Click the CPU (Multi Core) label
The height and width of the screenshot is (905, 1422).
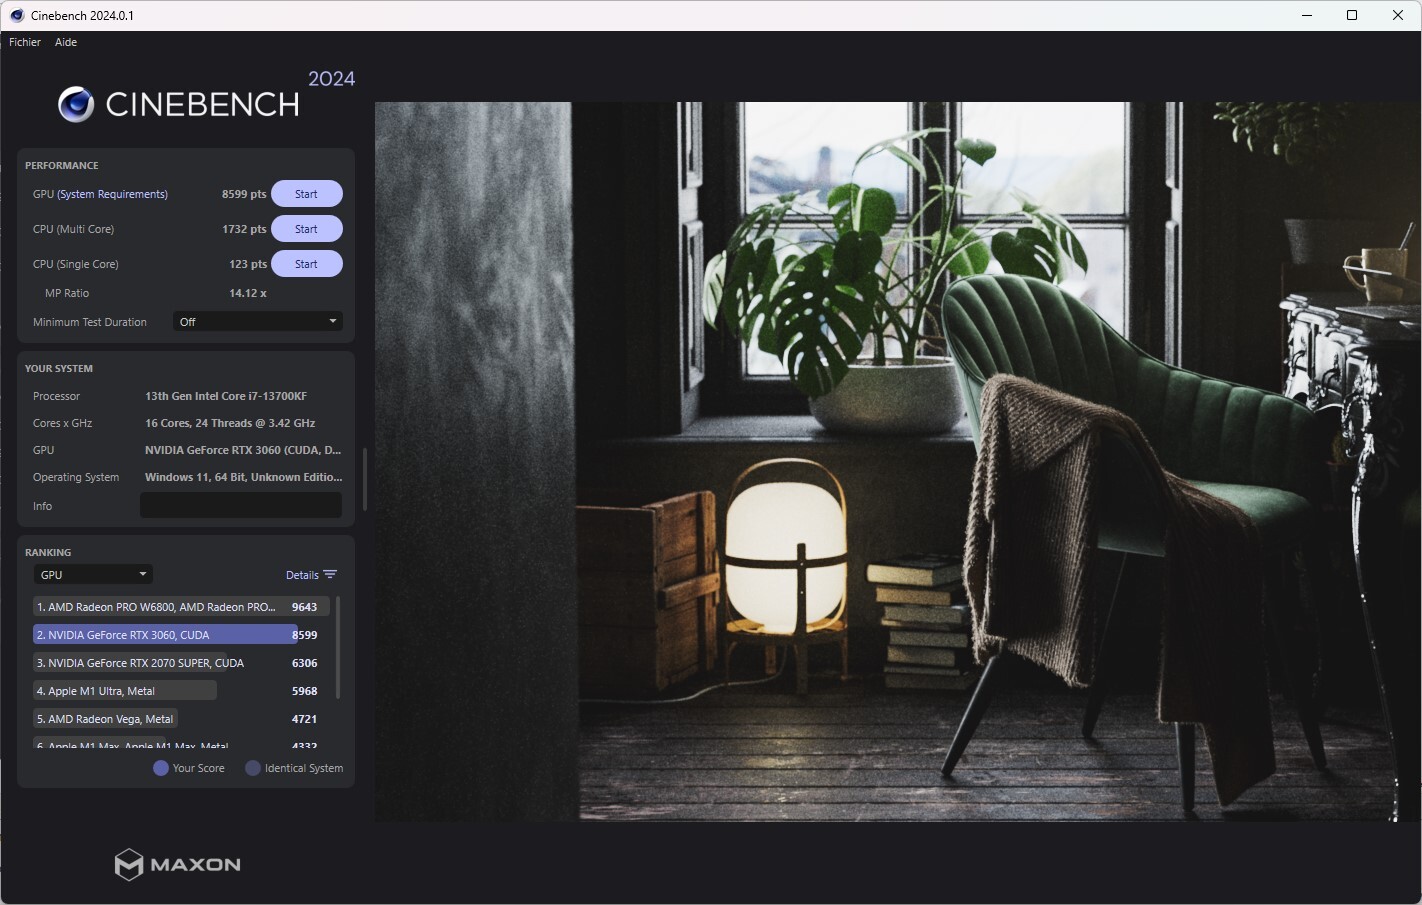pos(74,229)
